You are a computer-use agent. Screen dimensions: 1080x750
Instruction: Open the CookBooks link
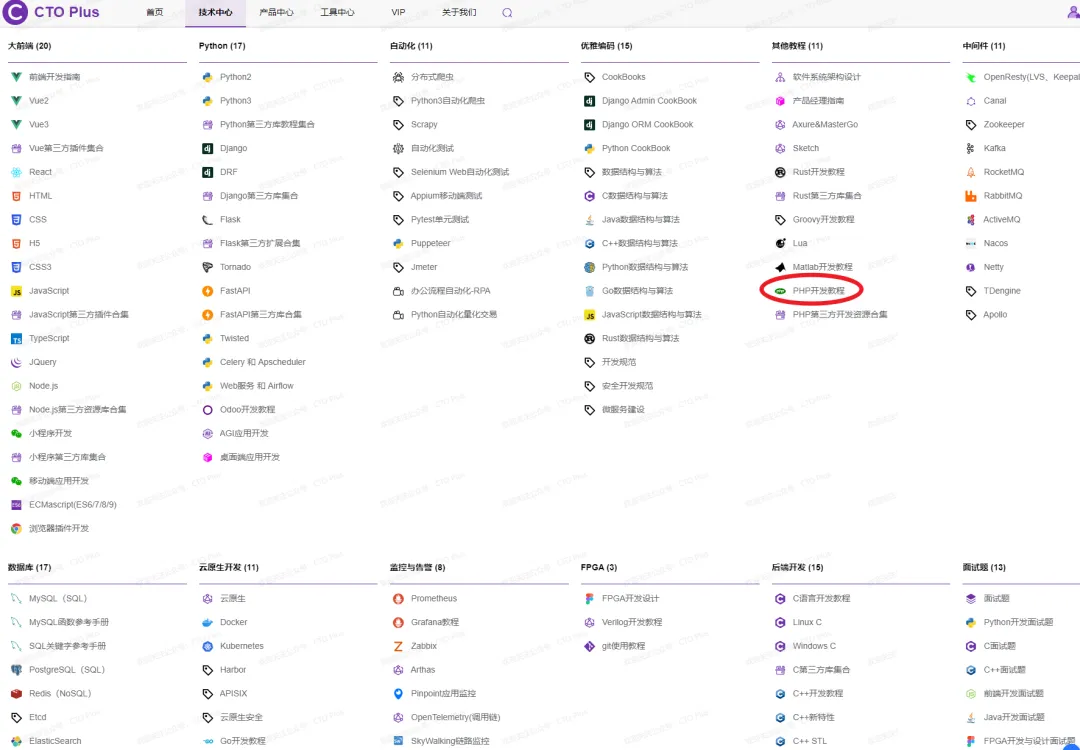(x=623, y=77)
